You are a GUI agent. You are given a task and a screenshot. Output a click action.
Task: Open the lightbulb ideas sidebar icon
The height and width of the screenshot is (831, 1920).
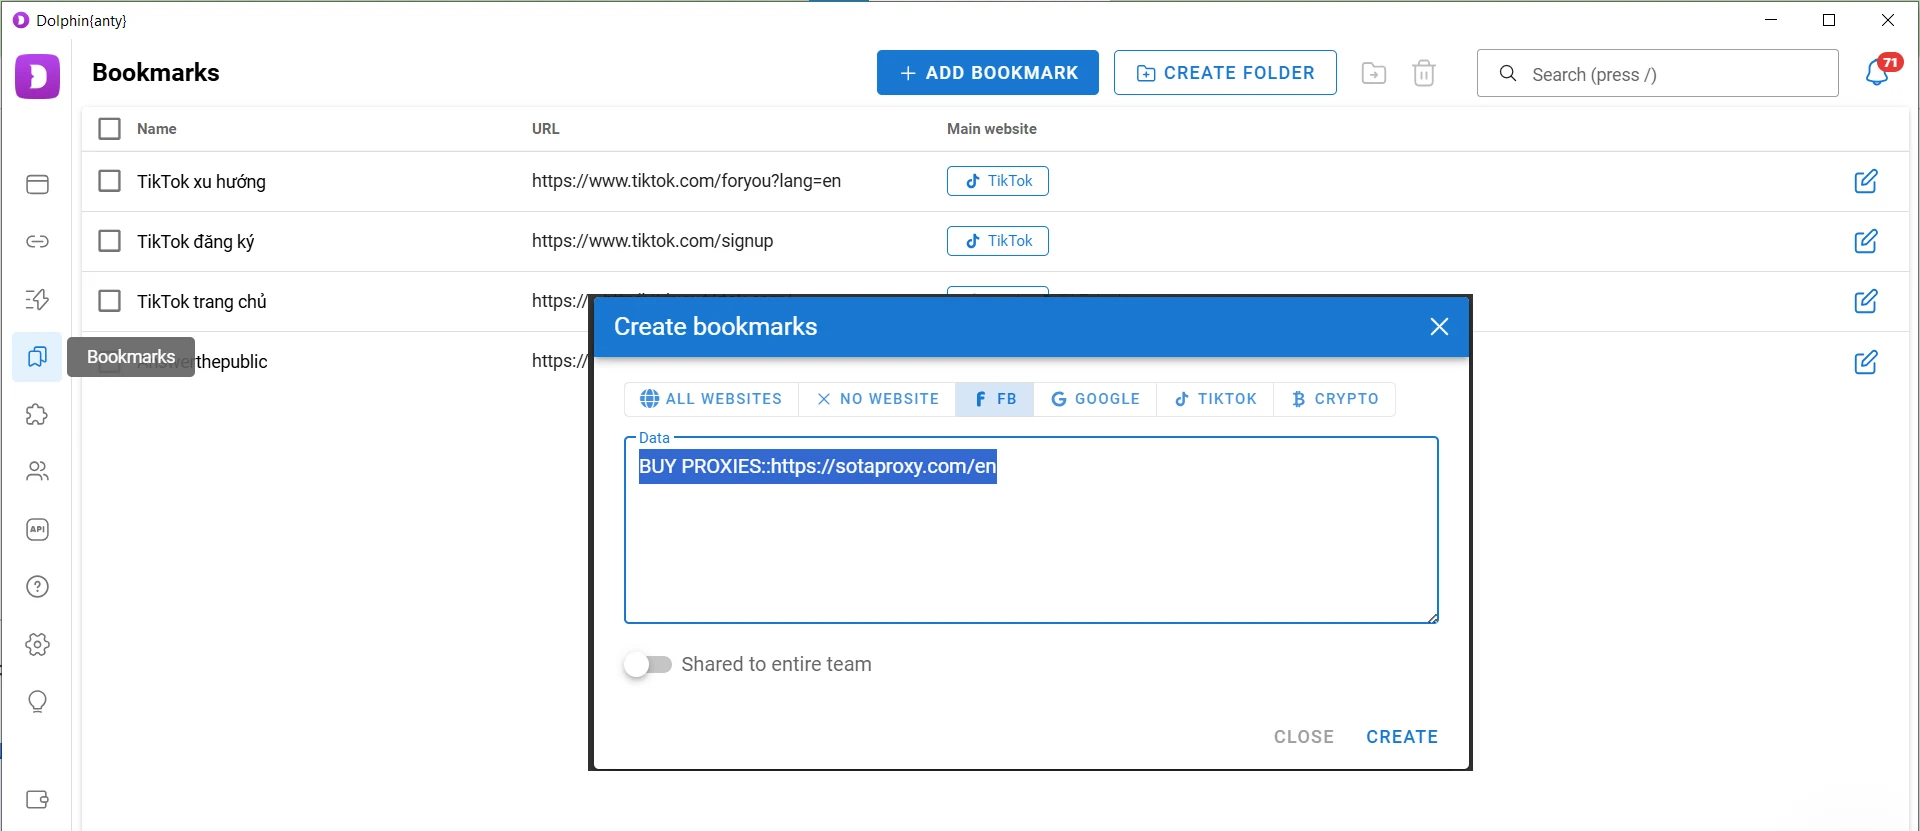[x=37, y=702]
